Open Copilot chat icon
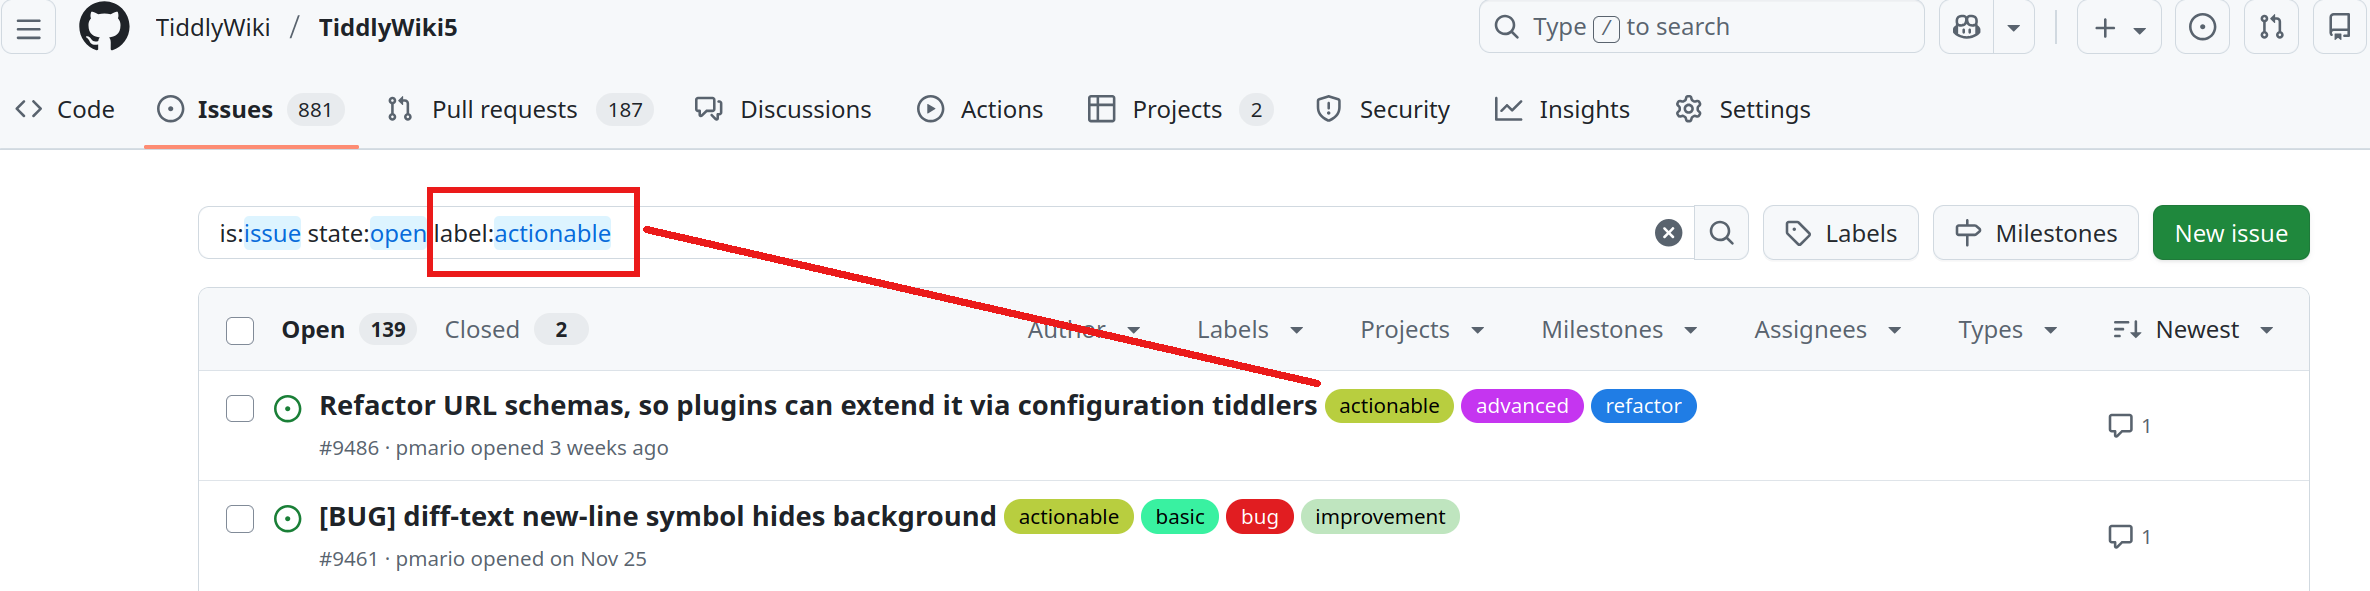 (1966, 27)
